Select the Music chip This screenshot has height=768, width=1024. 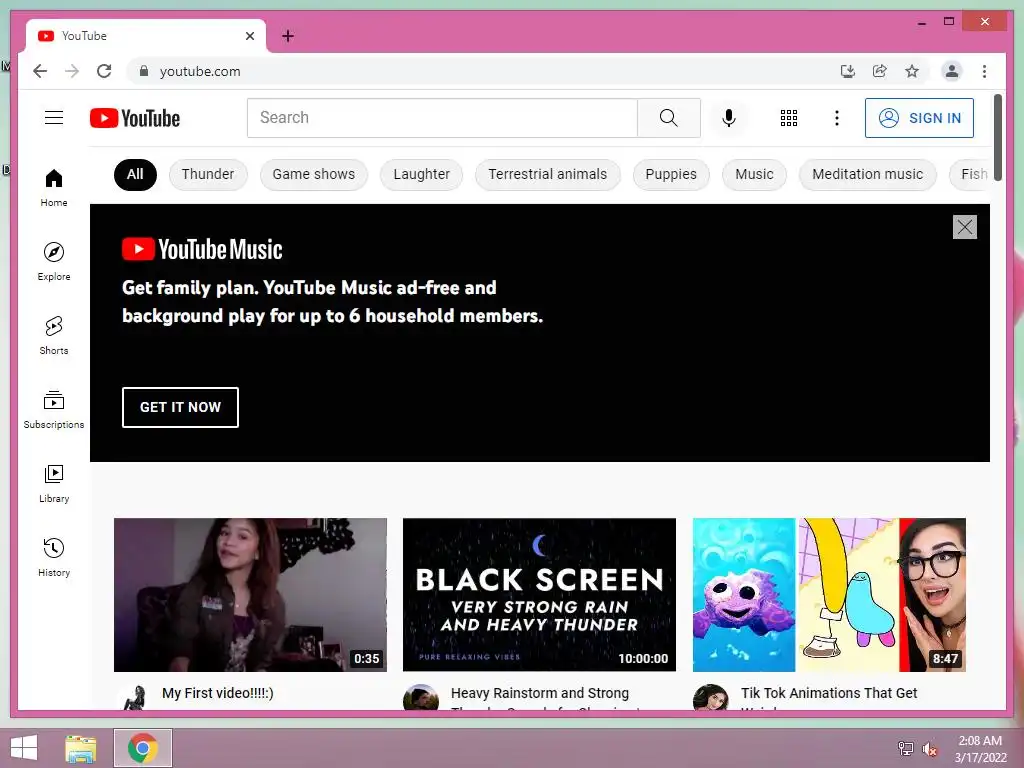pos(754,174)
